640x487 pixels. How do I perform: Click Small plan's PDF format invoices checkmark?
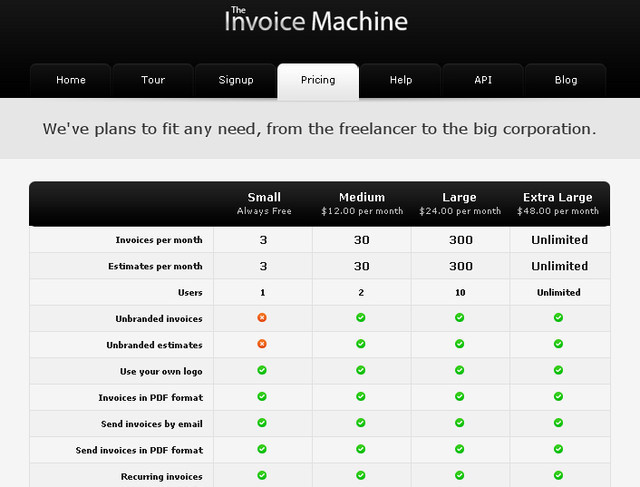[262, 397]
